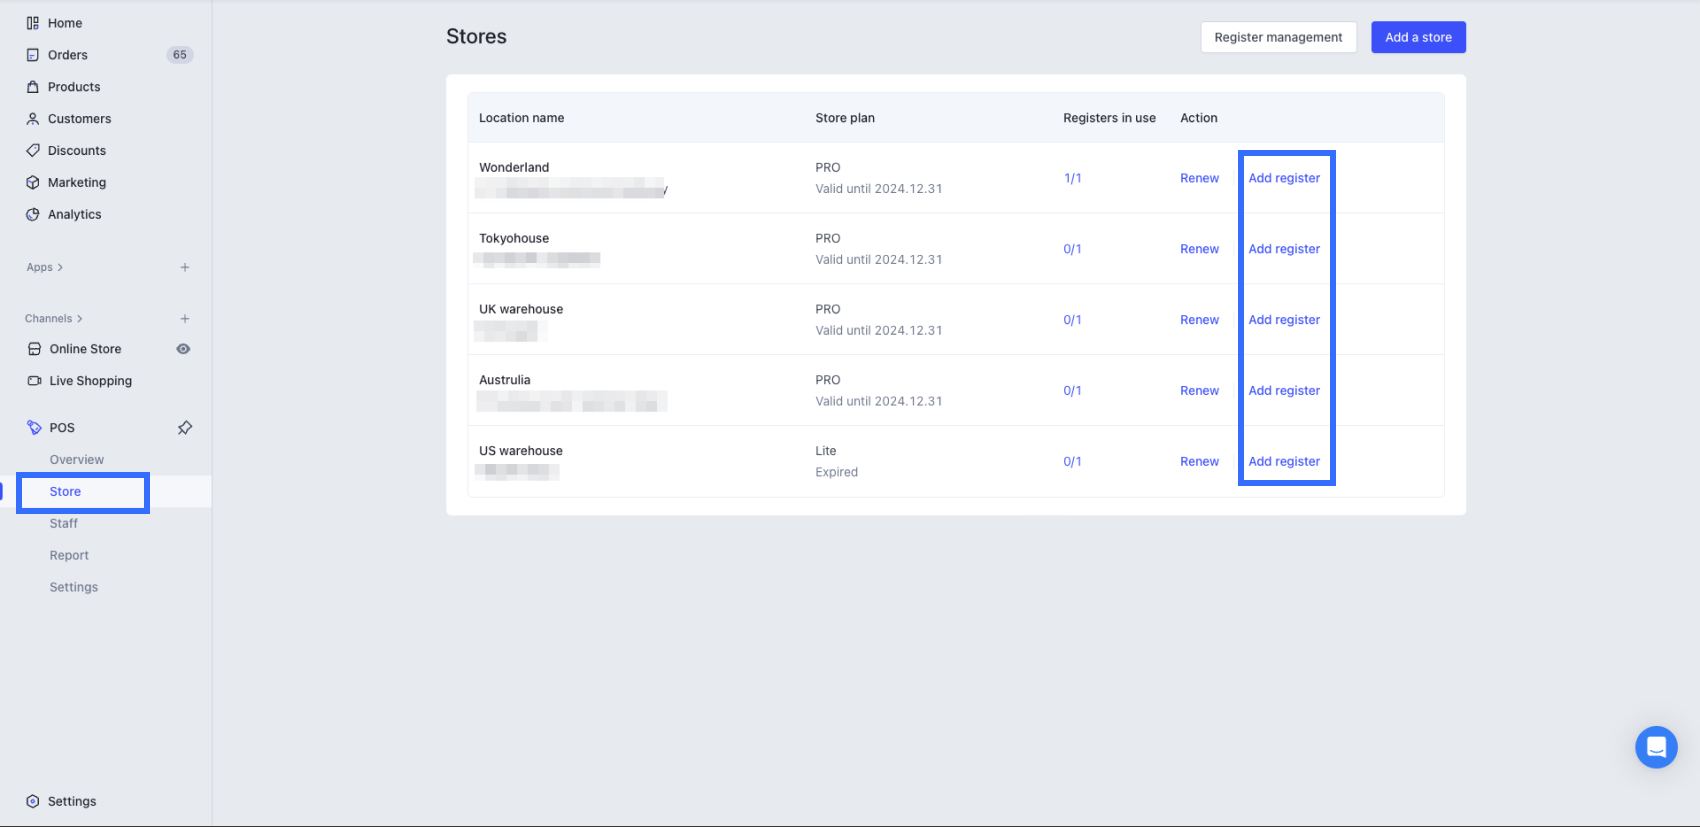The width and height of the screenshot is (1700, 827).
Task: Unpin the POS channel pin icon
Action: coord(185,428)
